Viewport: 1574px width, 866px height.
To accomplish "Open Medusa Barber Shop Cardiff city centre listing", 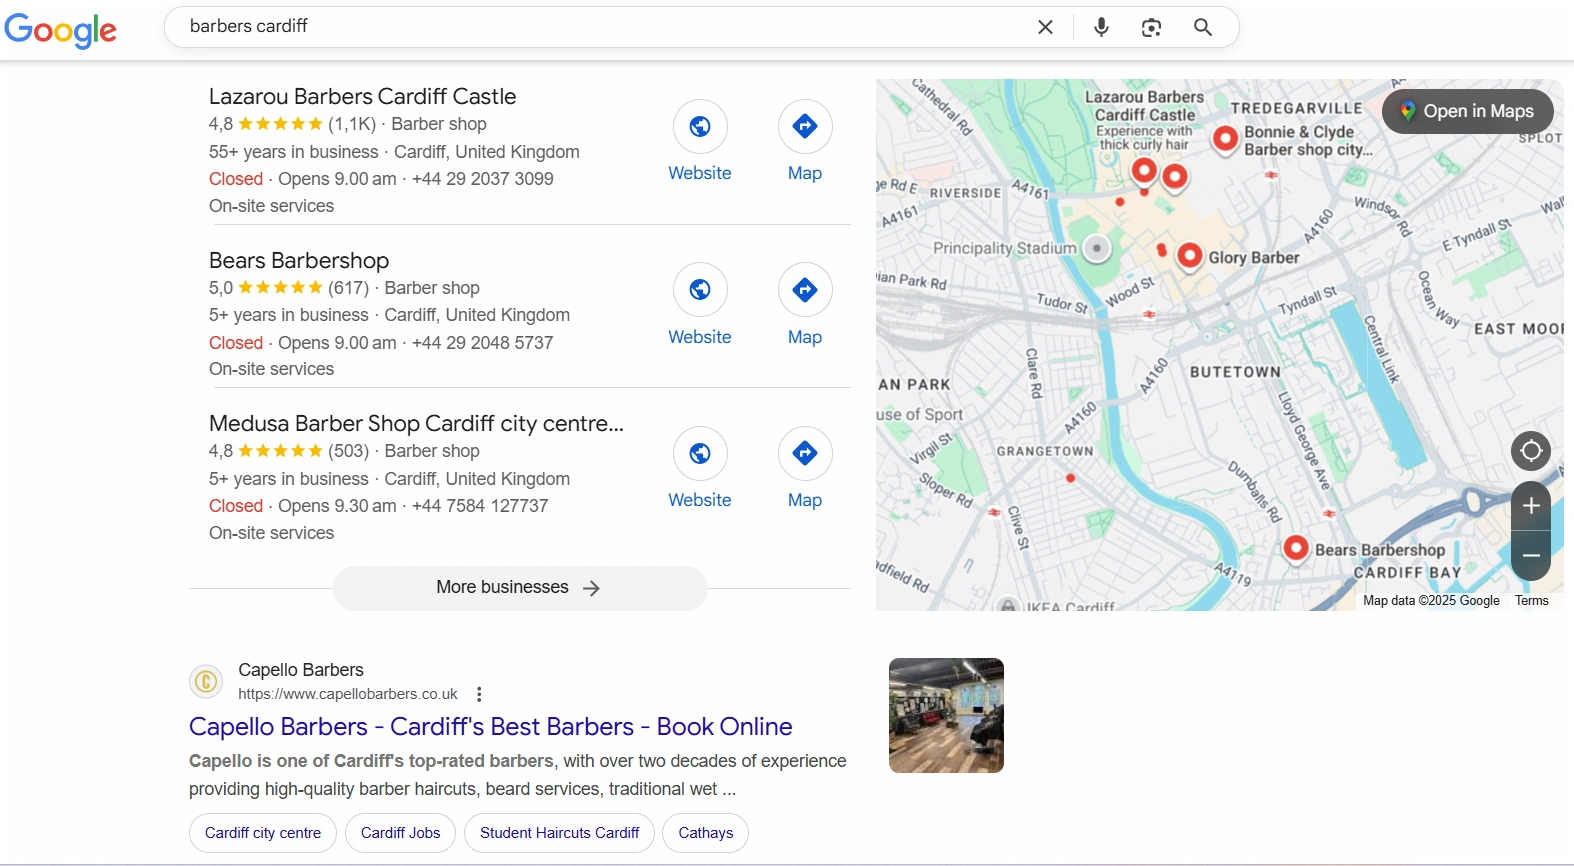I will (x=416, y=424).
